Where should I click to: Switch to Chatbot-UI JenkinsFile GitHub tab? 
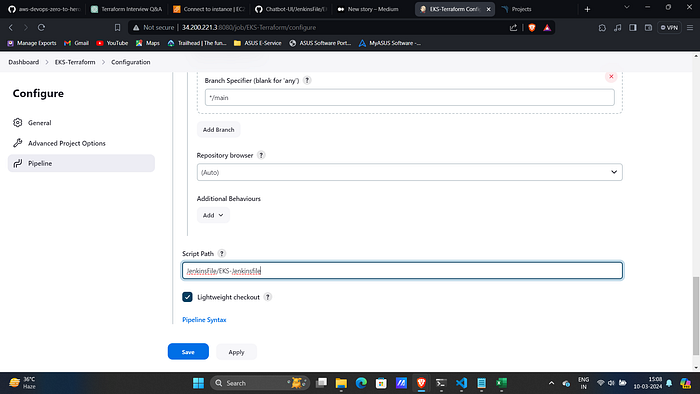pyautogui.click(x=291, y=9)
